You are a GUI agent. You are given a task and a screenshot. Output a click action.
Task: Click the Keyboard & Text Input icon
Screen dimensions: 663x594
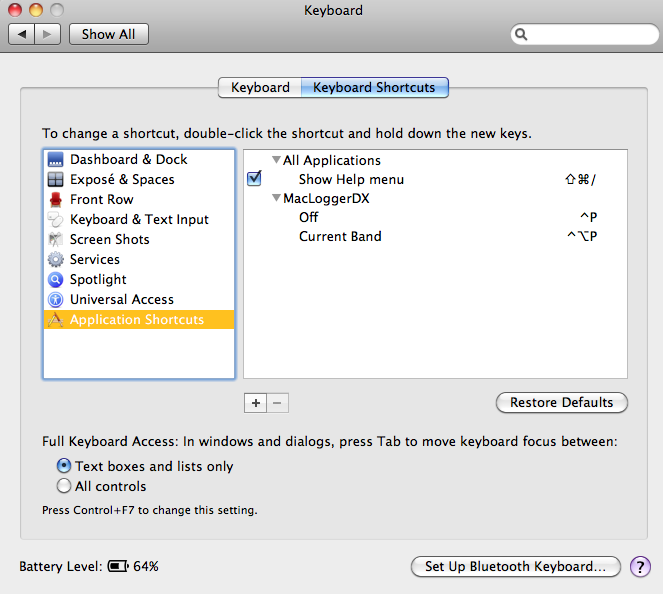pos(55,219)
